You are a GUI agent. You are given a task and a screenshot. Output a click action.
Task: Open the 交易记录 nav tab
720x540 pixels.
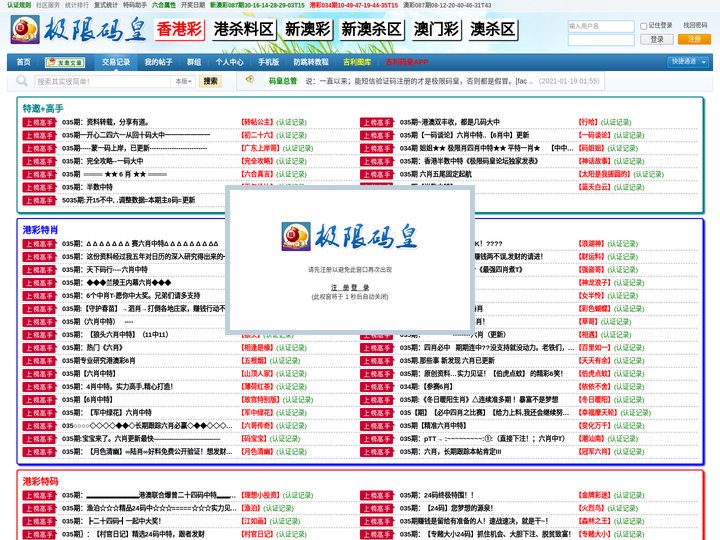[116, 62]
